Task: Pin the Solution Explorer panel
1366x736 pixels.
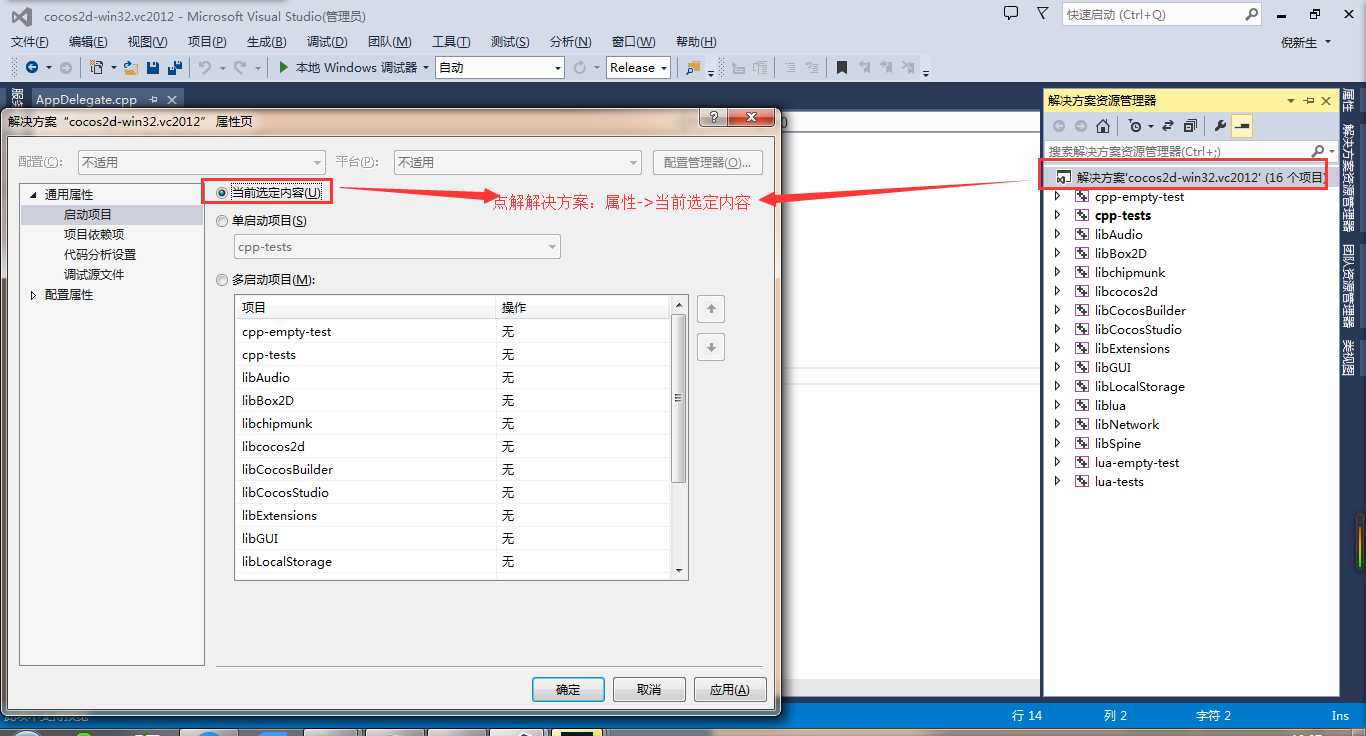Action: pos(1309,100)
